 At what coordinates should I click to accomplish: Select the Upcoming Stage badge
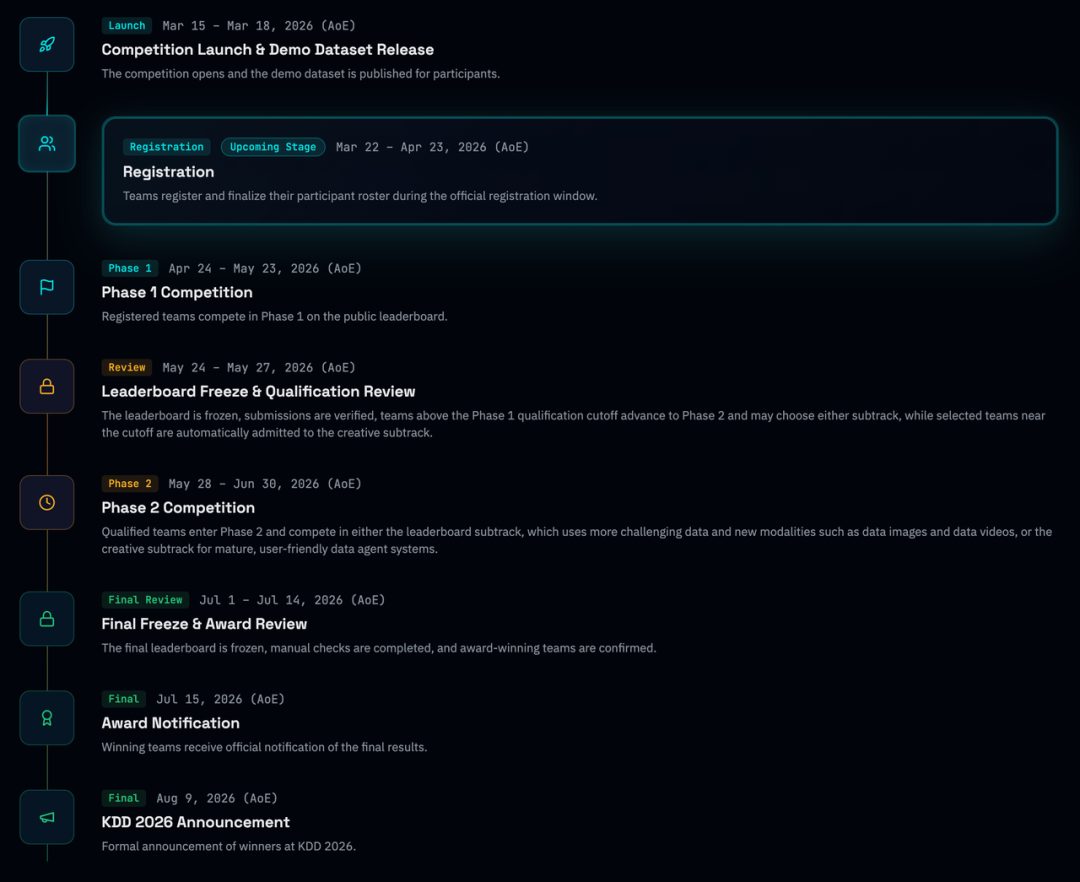(x=272, y=147)
